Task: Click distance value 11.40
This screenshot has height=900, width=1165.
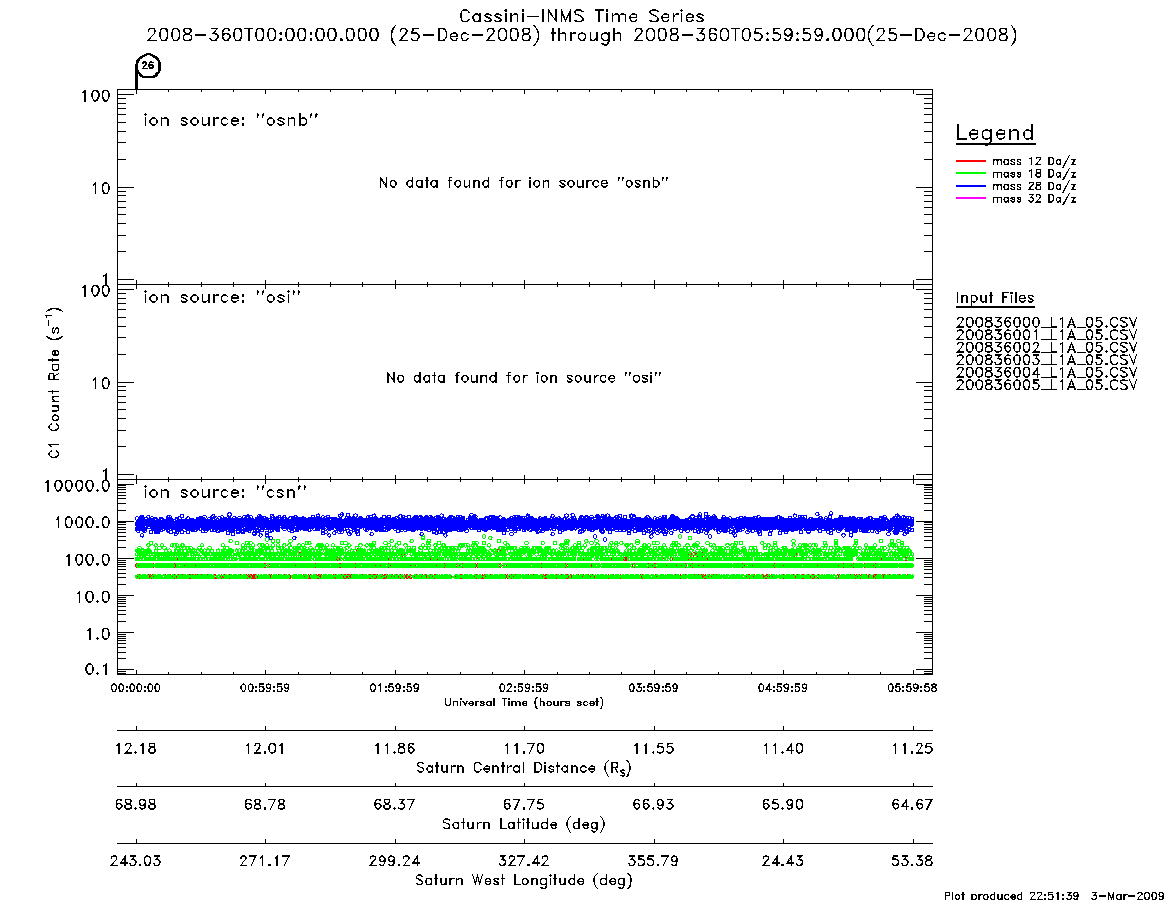Action: click(783, 748)
